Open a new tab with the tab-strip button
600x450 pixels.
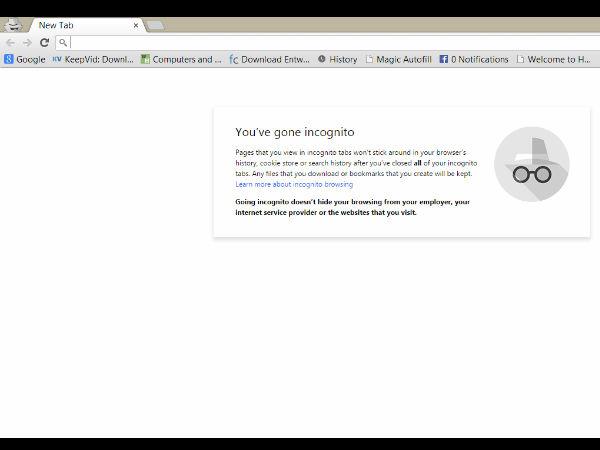pyautogui.click(x=155, y=25)
